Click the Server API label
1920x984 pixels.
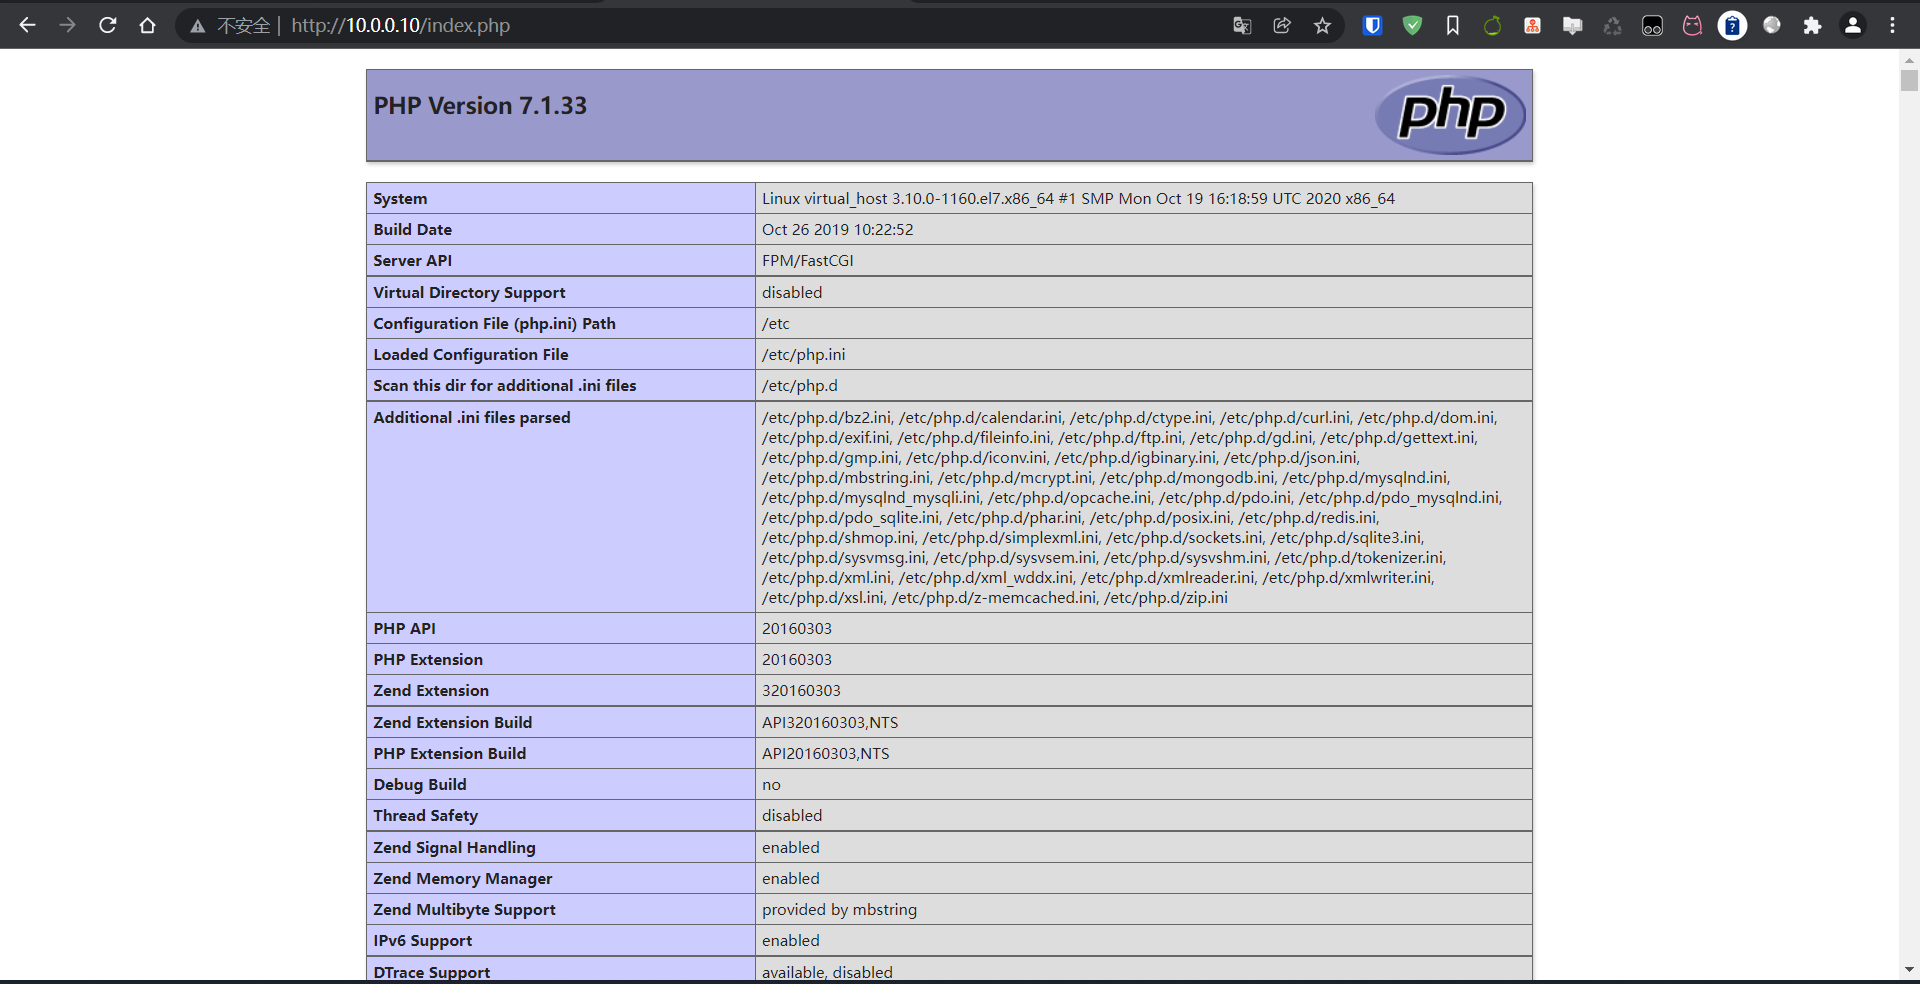point(412,261)
